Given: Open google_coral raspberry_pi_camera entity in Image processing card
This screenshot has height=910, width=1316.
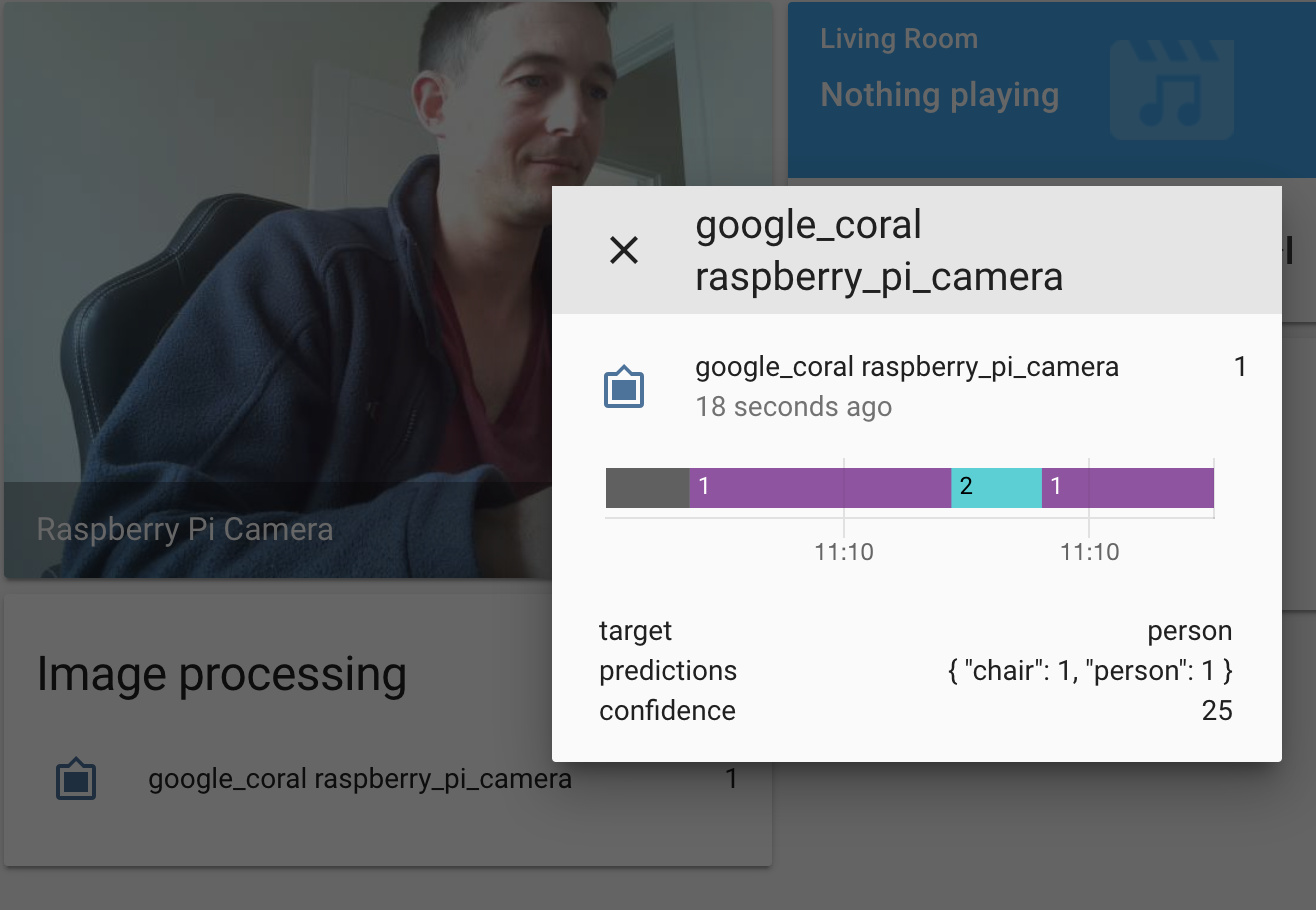Looking at the screenshot, I should click(388, 779).
